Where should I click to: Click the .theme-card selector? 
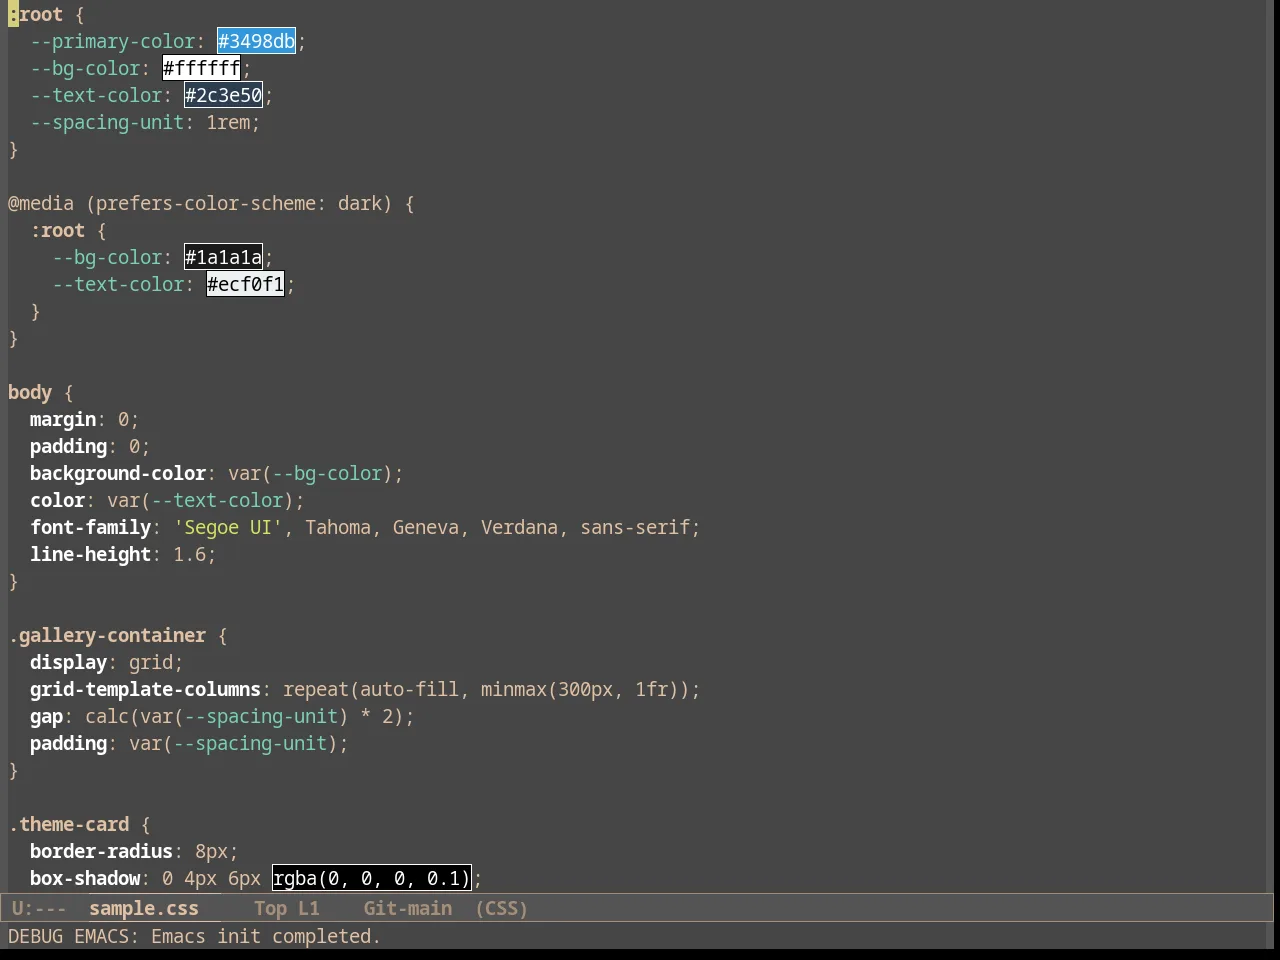[69, 824]
